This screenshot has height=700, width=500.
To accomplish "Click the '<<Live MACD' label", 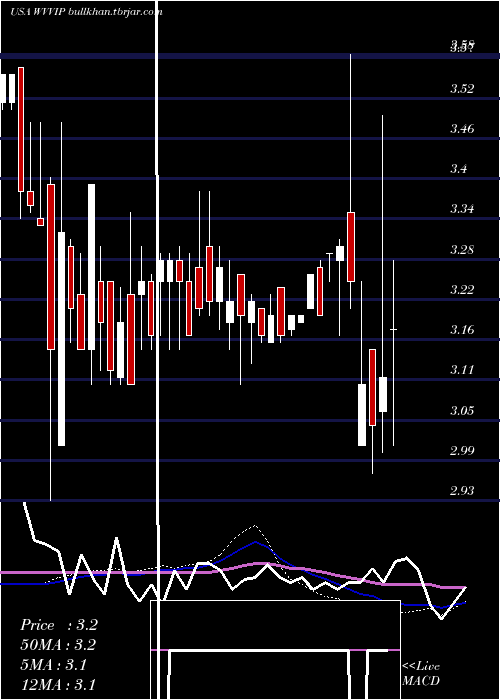I will [421, 674].
